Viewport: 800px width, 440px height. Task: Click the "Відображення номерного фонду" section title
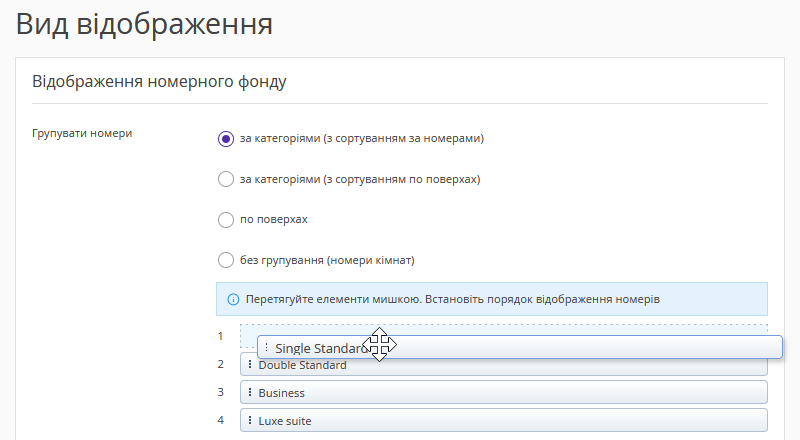(160, 82)
